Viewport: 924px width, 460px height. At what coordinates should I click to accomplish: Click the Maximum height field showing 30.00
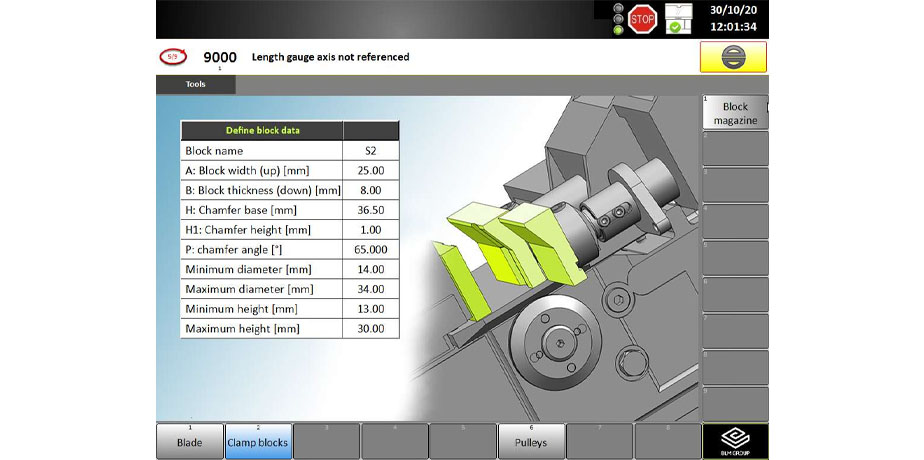pos(370,328)
